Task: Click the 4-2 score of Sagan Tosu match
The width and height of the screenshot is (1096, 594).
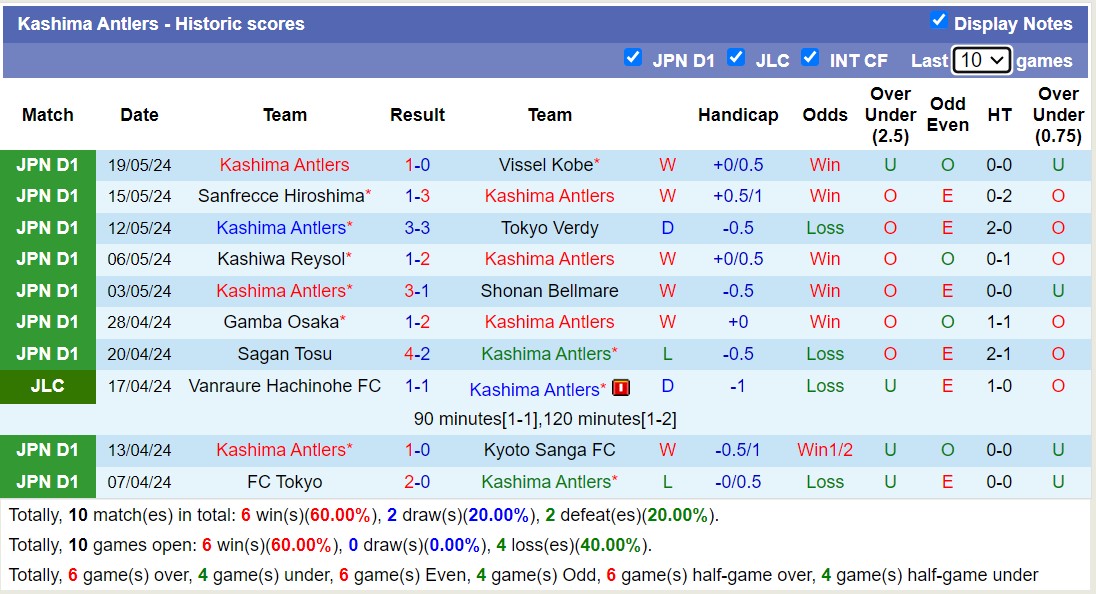Action: pyautogui.click(x=417, y=354)
